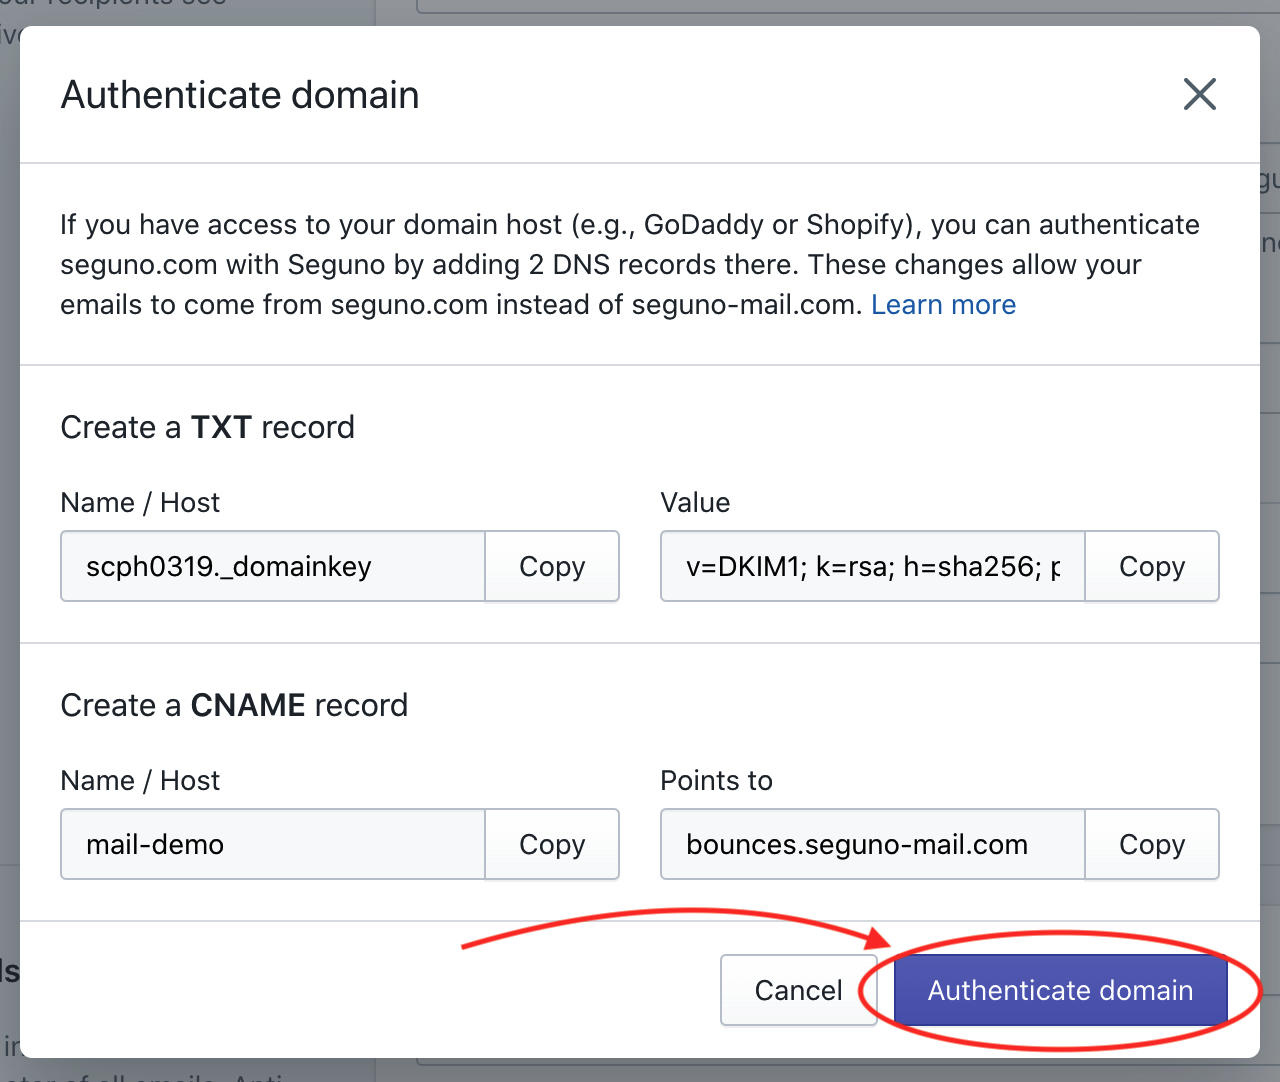
Task: Copy the CNAME Points to value
Action: click(1152, 844)
